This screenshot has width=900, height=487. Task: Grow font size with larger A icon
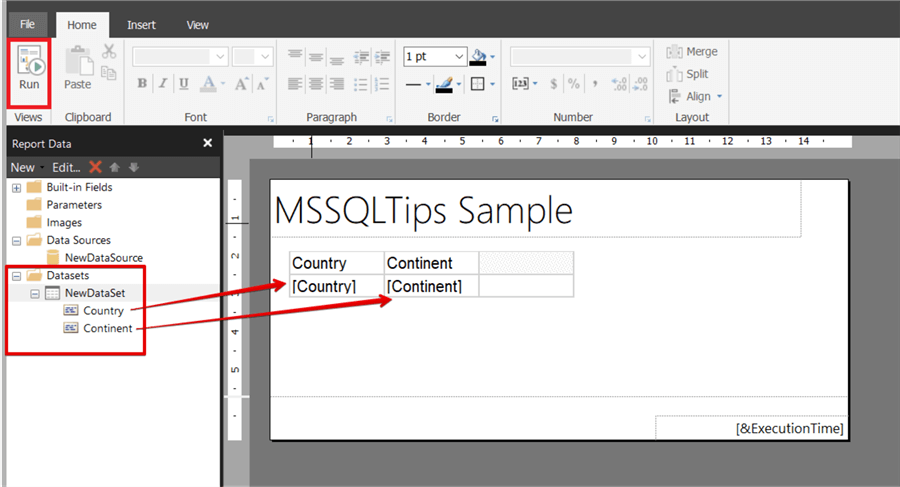click(x=241, y=84)
